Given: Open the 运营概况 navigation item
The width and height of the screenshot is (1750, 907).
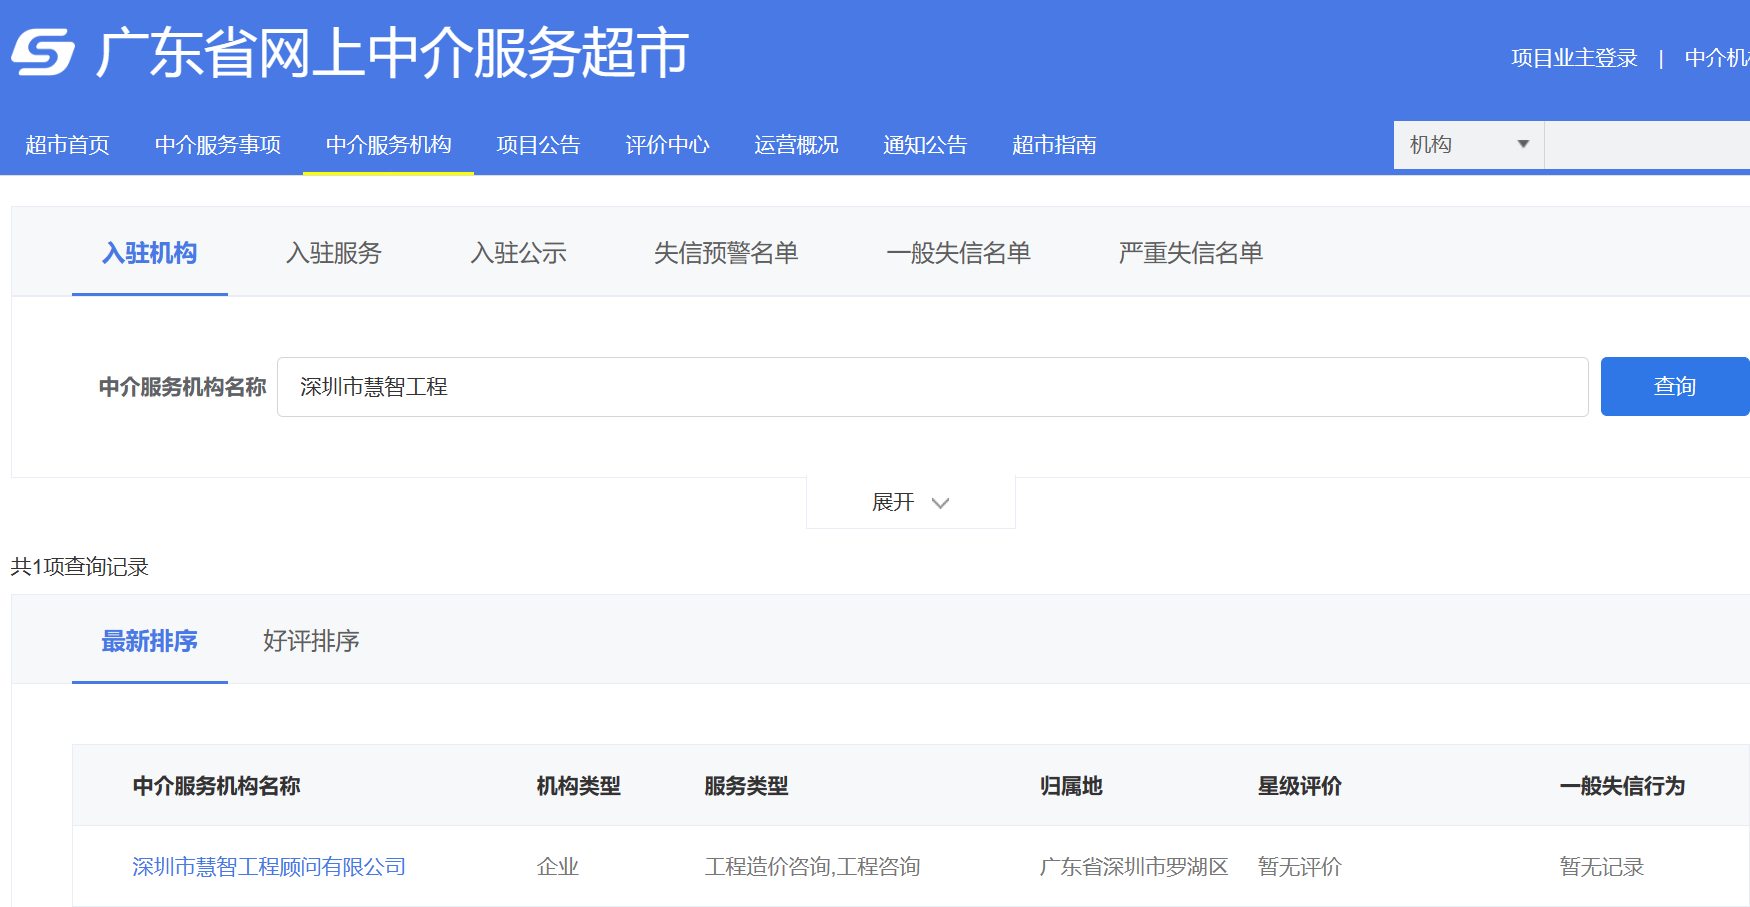Looking at the screenshot, I should coord(796,145).
